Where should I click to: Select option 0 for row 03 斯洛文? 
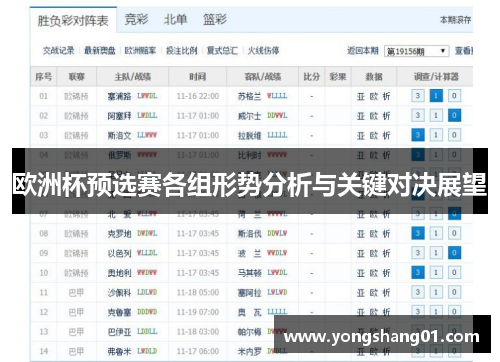[454, 135]
